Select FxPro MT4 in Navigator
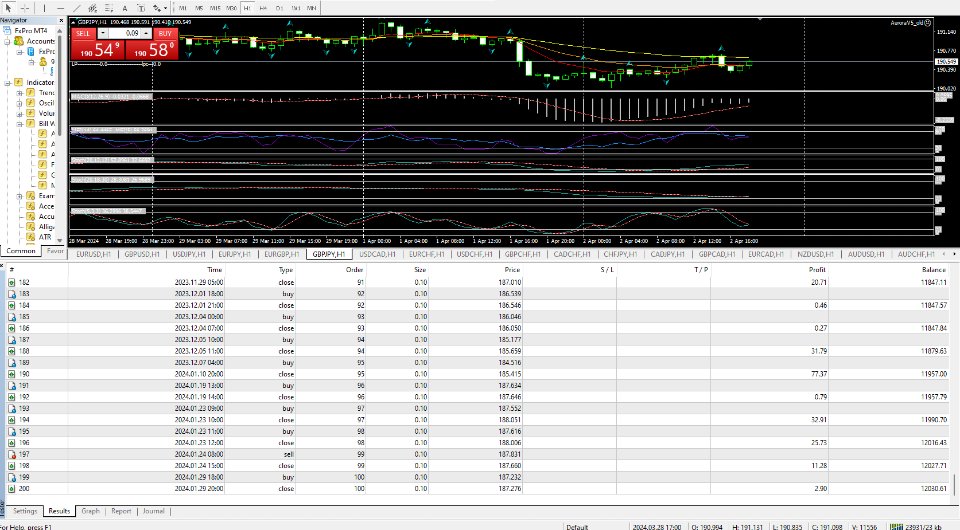Screen dimensions: 960x530 click(31, 30)
